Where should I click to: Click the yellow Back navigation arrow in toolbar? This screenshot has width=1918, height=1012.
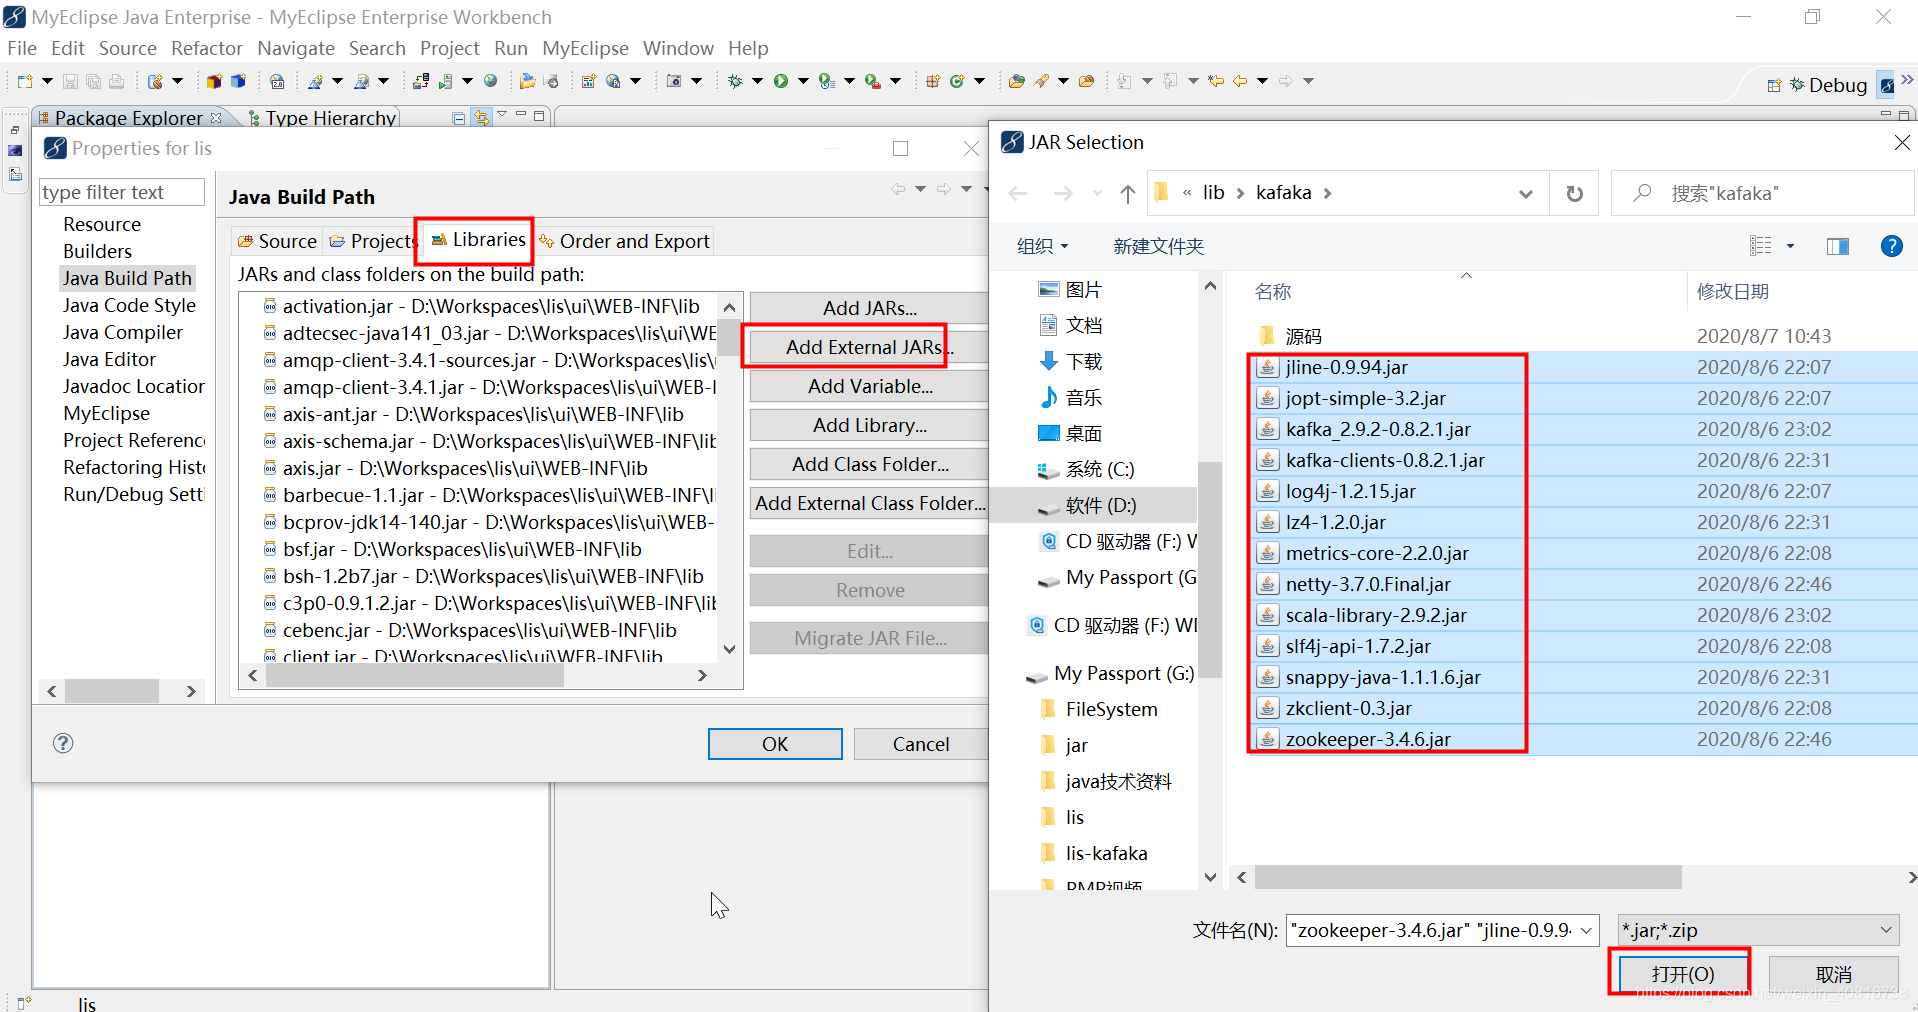[1240, 81]
